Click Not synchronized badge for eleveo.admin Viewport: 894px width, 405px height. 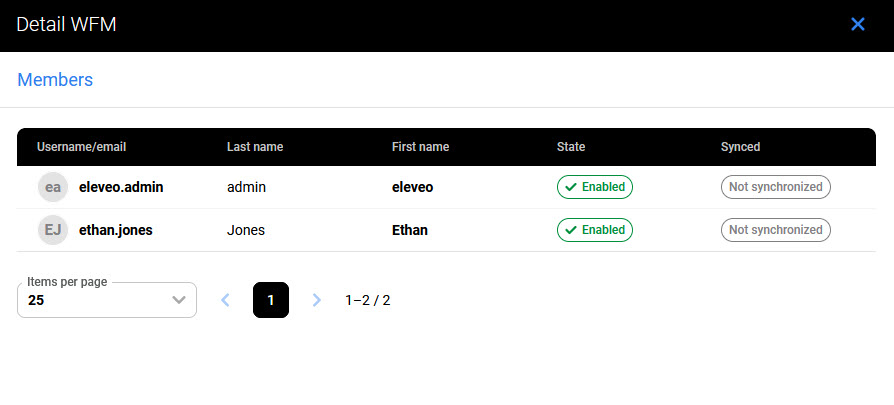[x=775, y=187]
